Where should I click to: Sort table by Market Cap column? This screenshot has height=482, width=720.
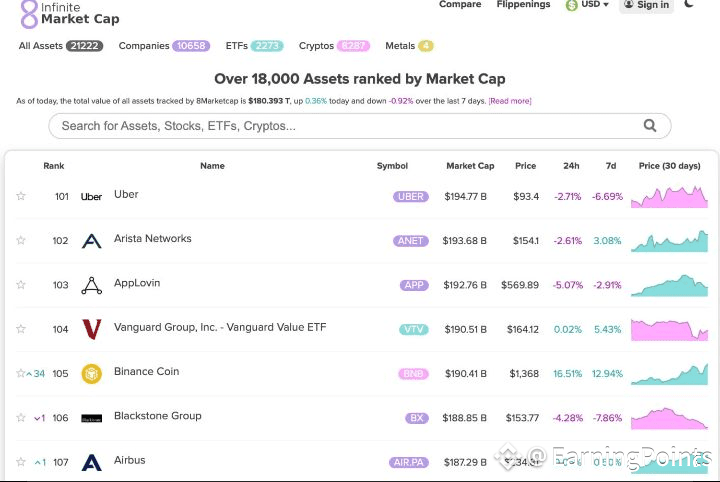coord(470,166)
